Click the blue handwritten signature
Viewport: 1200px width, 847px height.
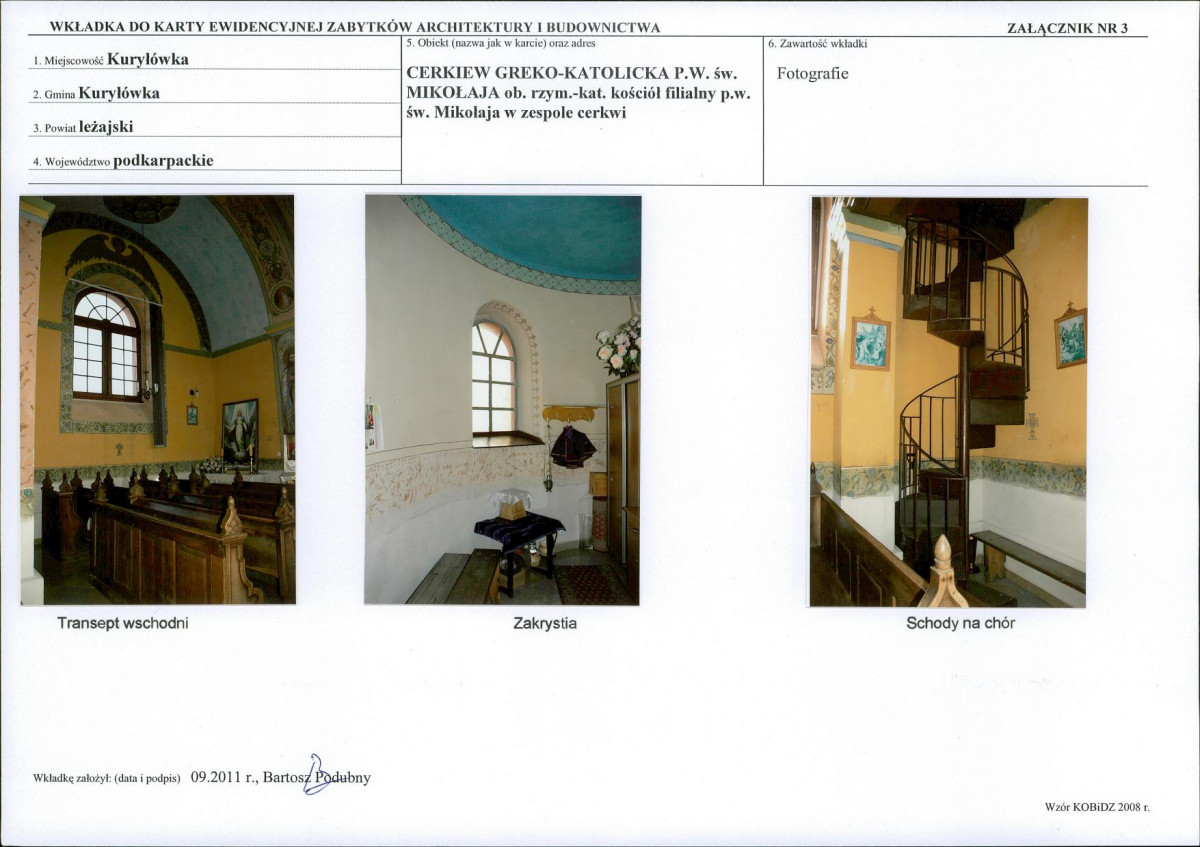(317, 775)
